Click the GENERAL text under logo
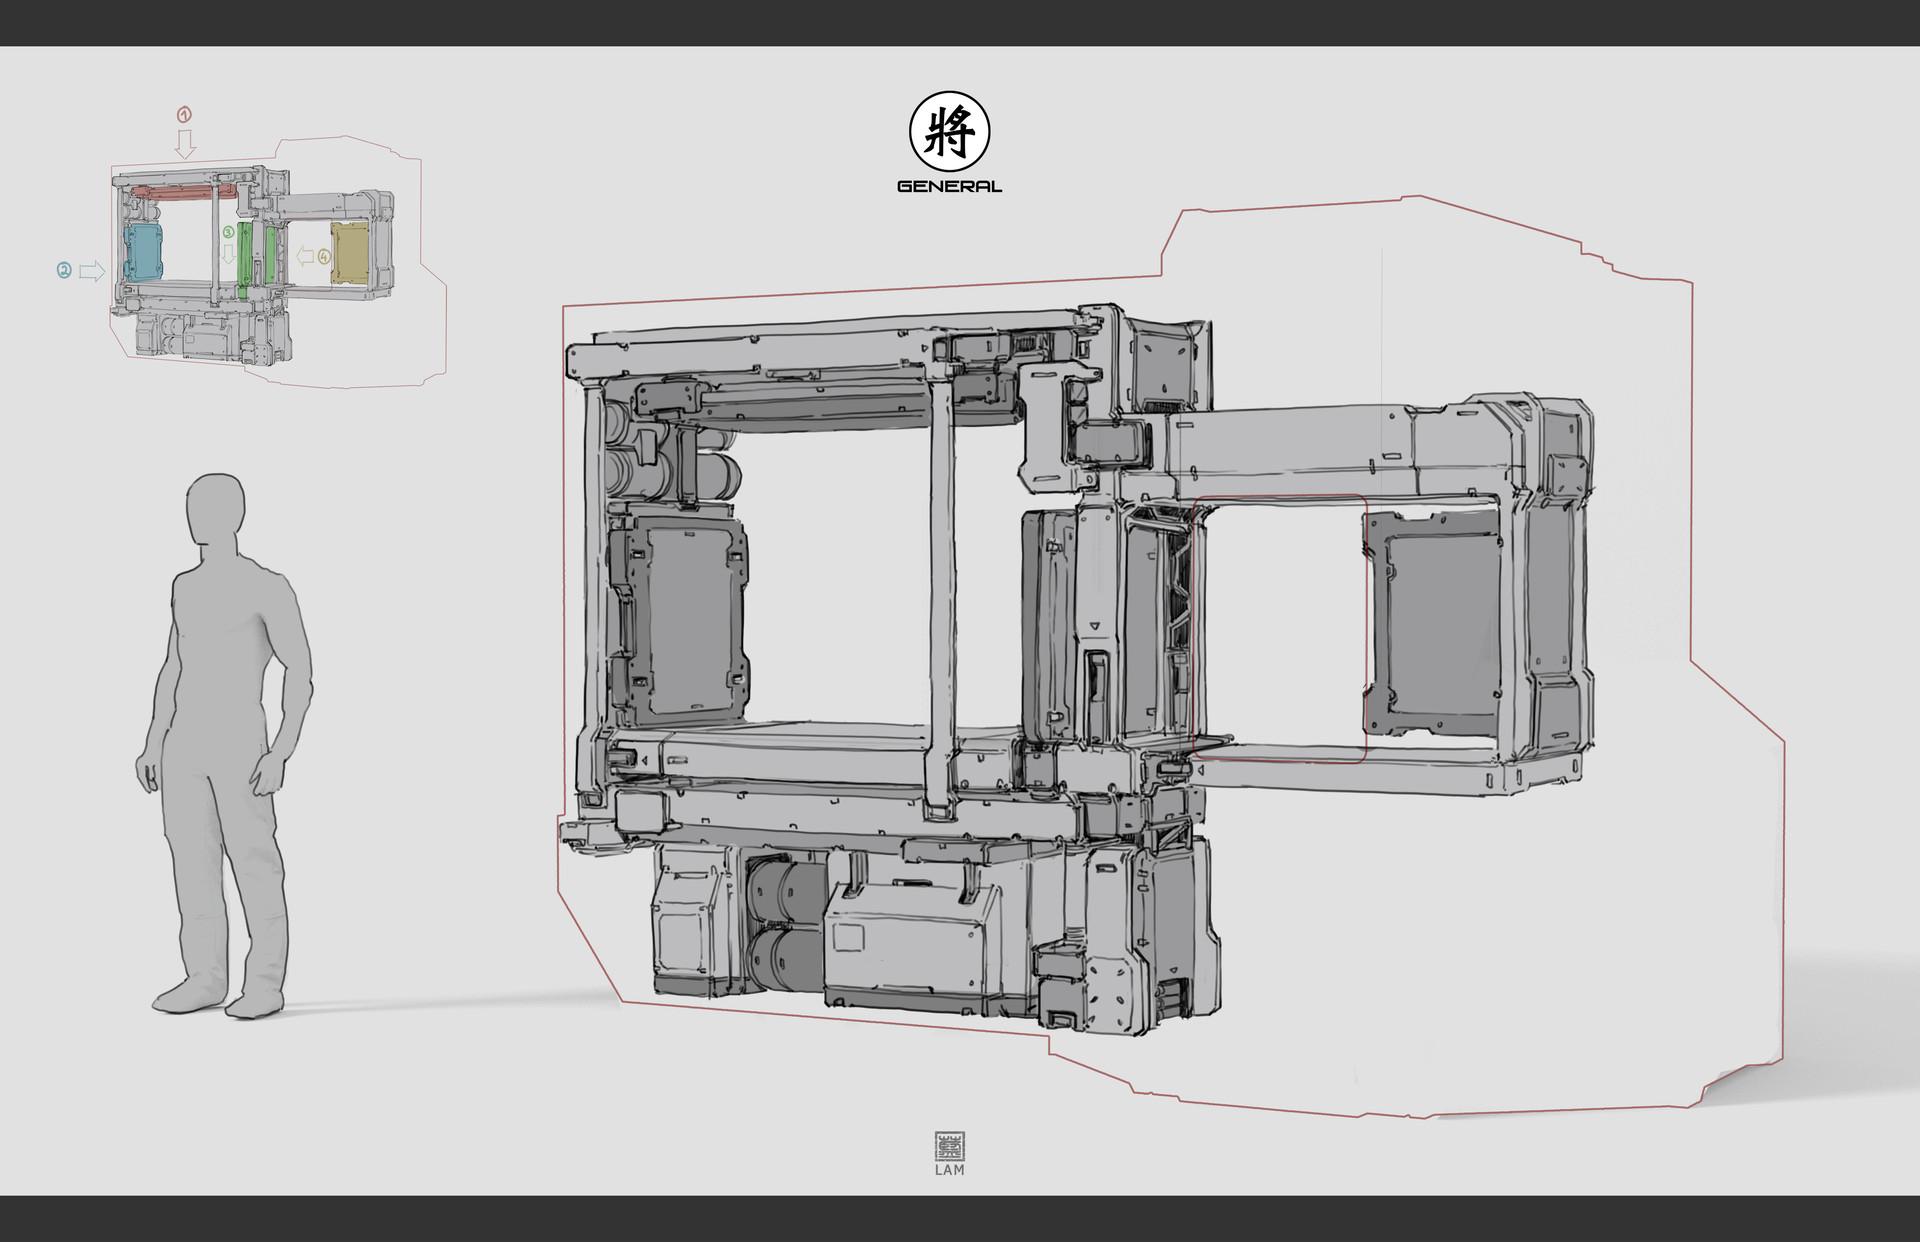 coord(949,186)
